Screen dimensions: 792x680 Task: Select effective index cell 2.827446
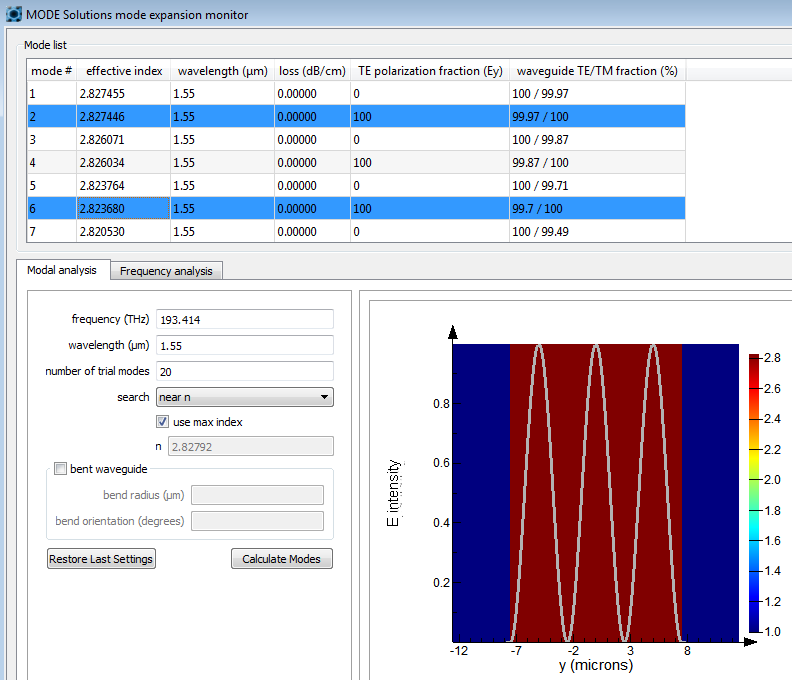point(123,116)
